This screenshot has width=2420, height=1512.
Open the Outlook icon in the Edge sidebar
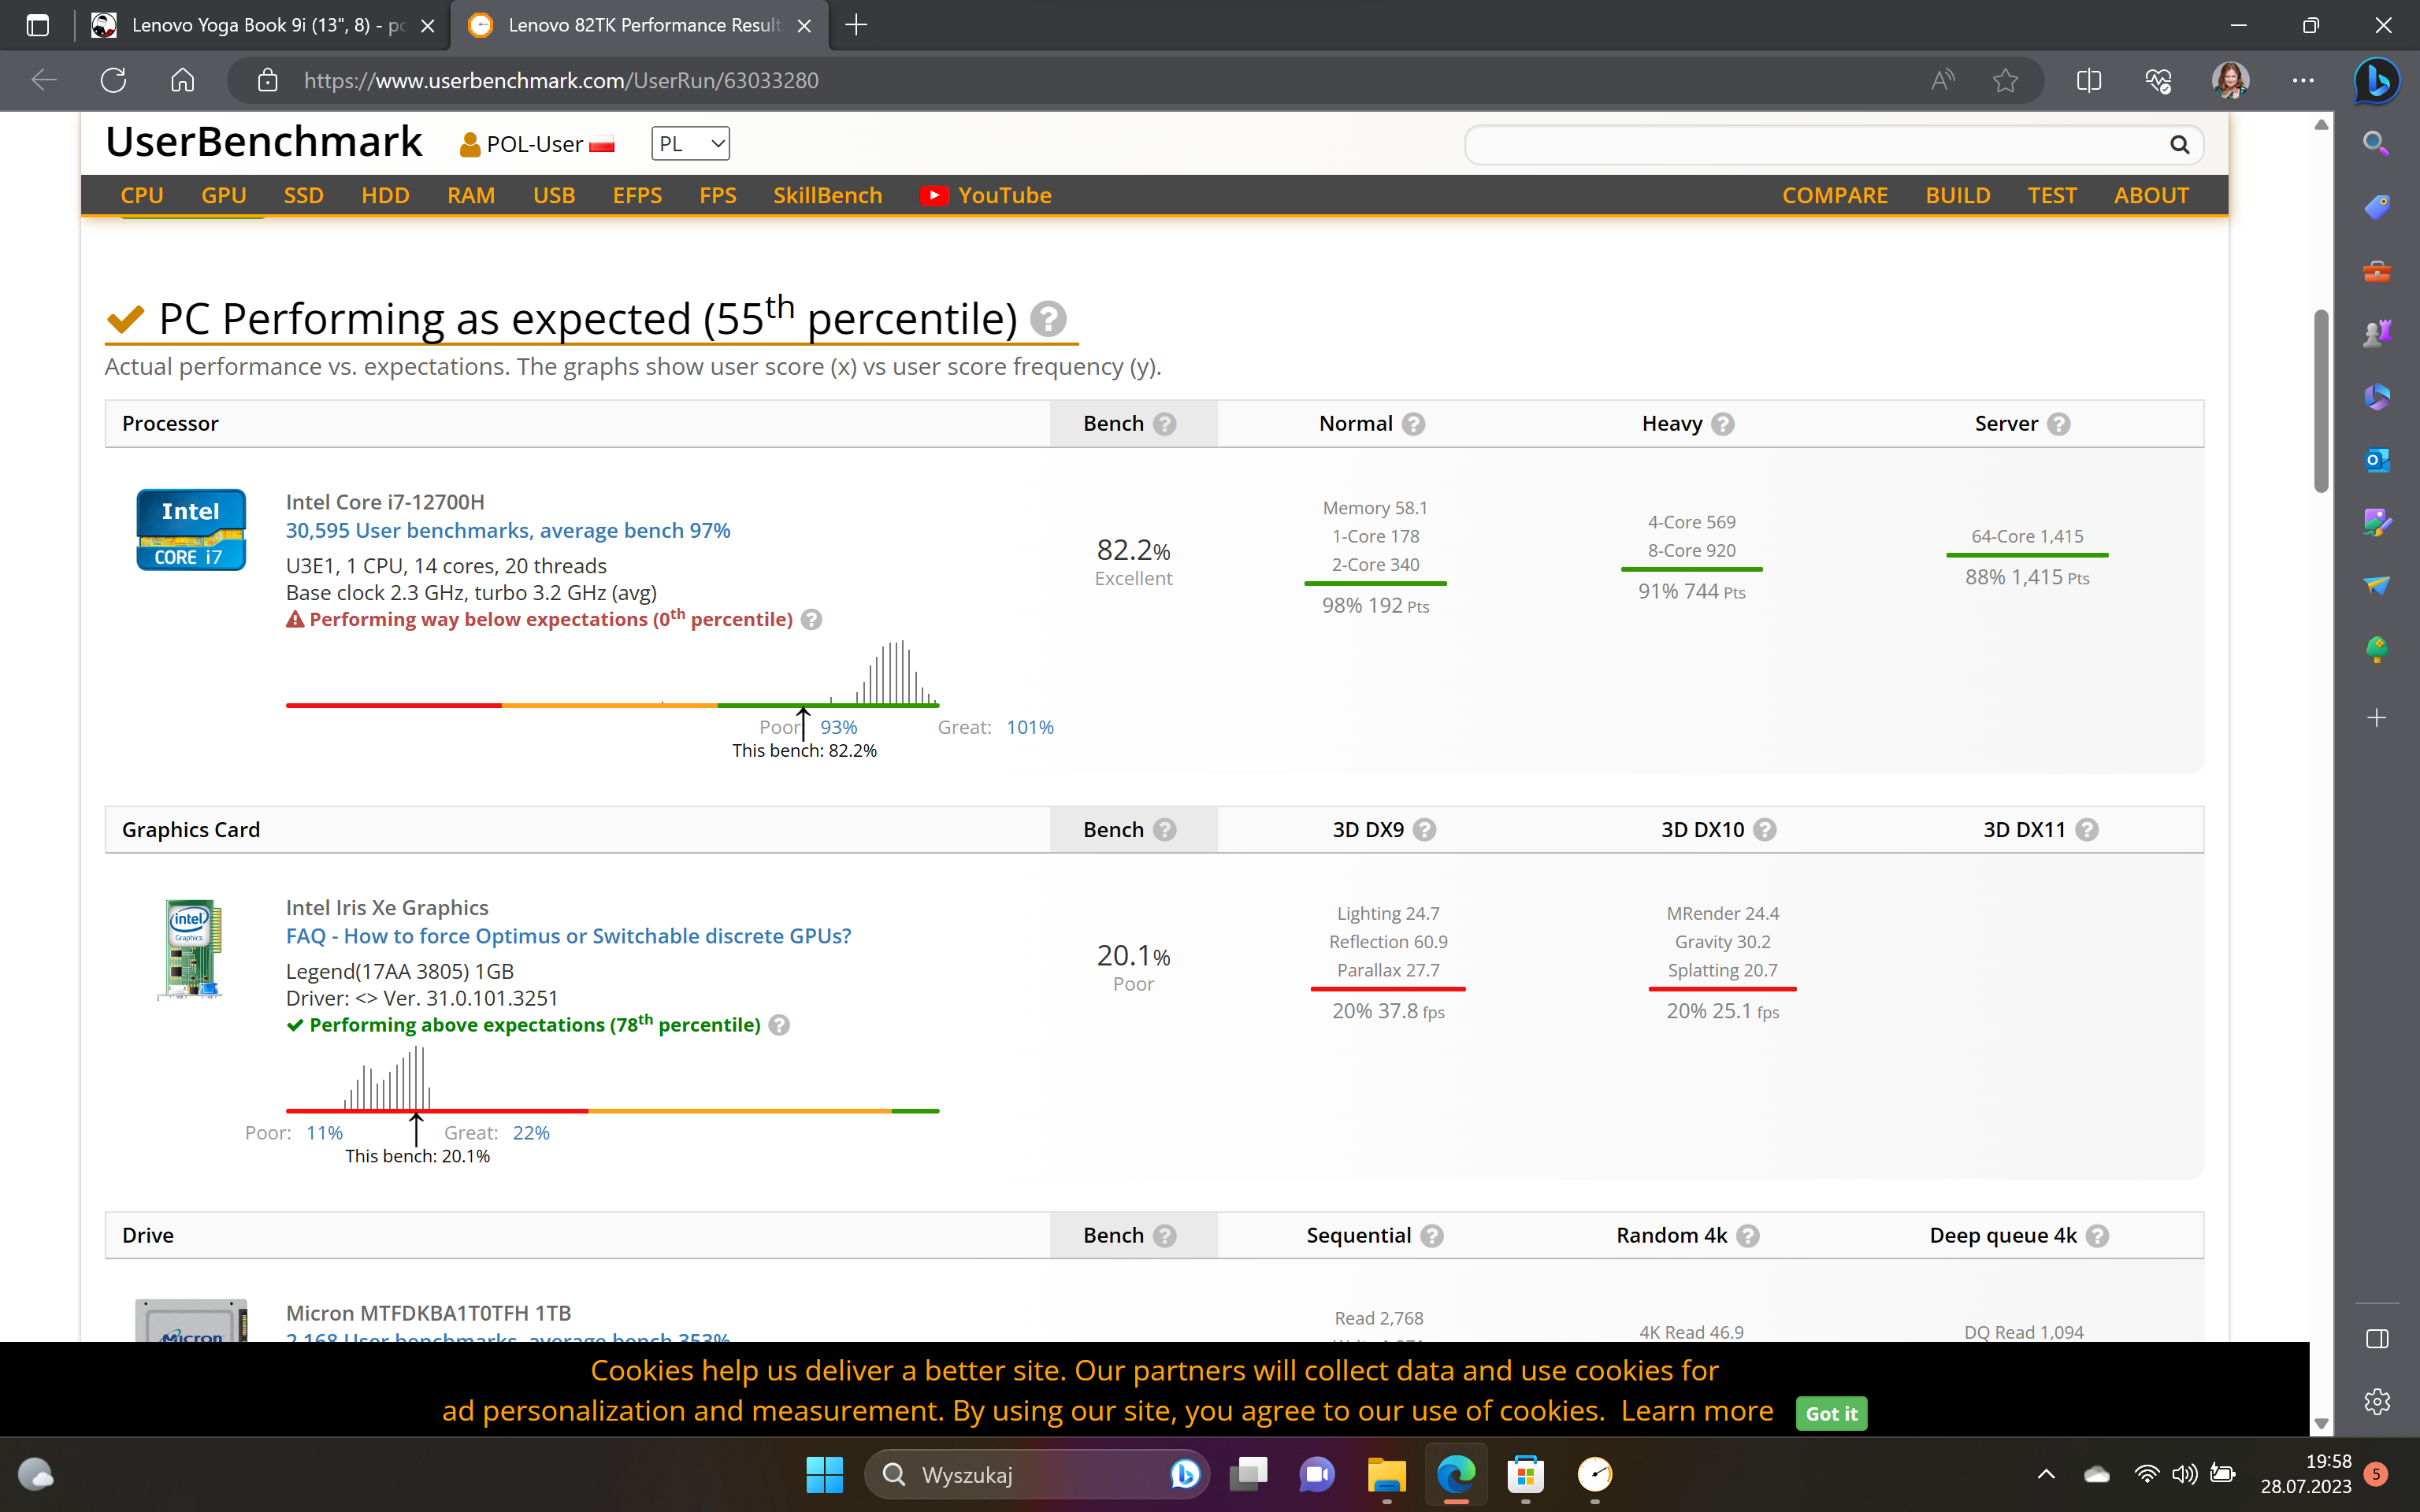tap(2377, 460)
